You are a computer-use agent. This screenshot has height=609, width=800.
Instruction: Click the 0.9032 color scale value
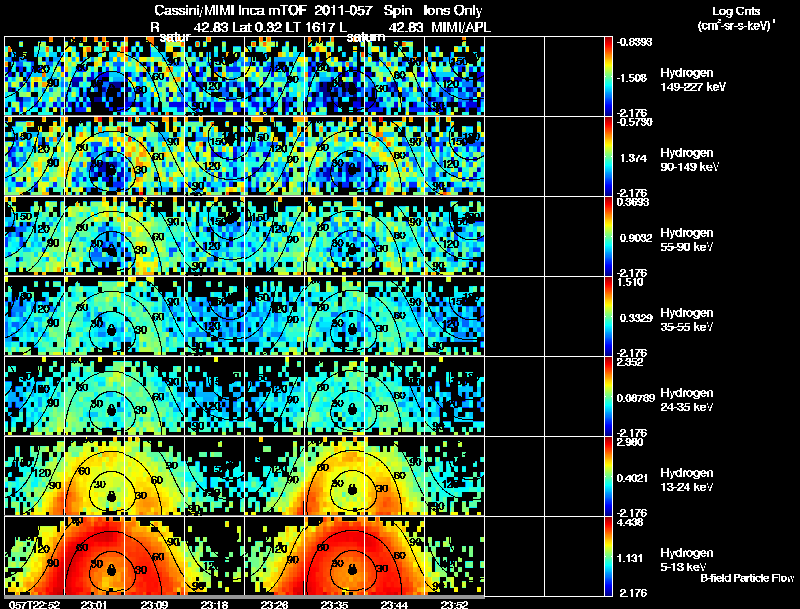click(x=636, y=238)
